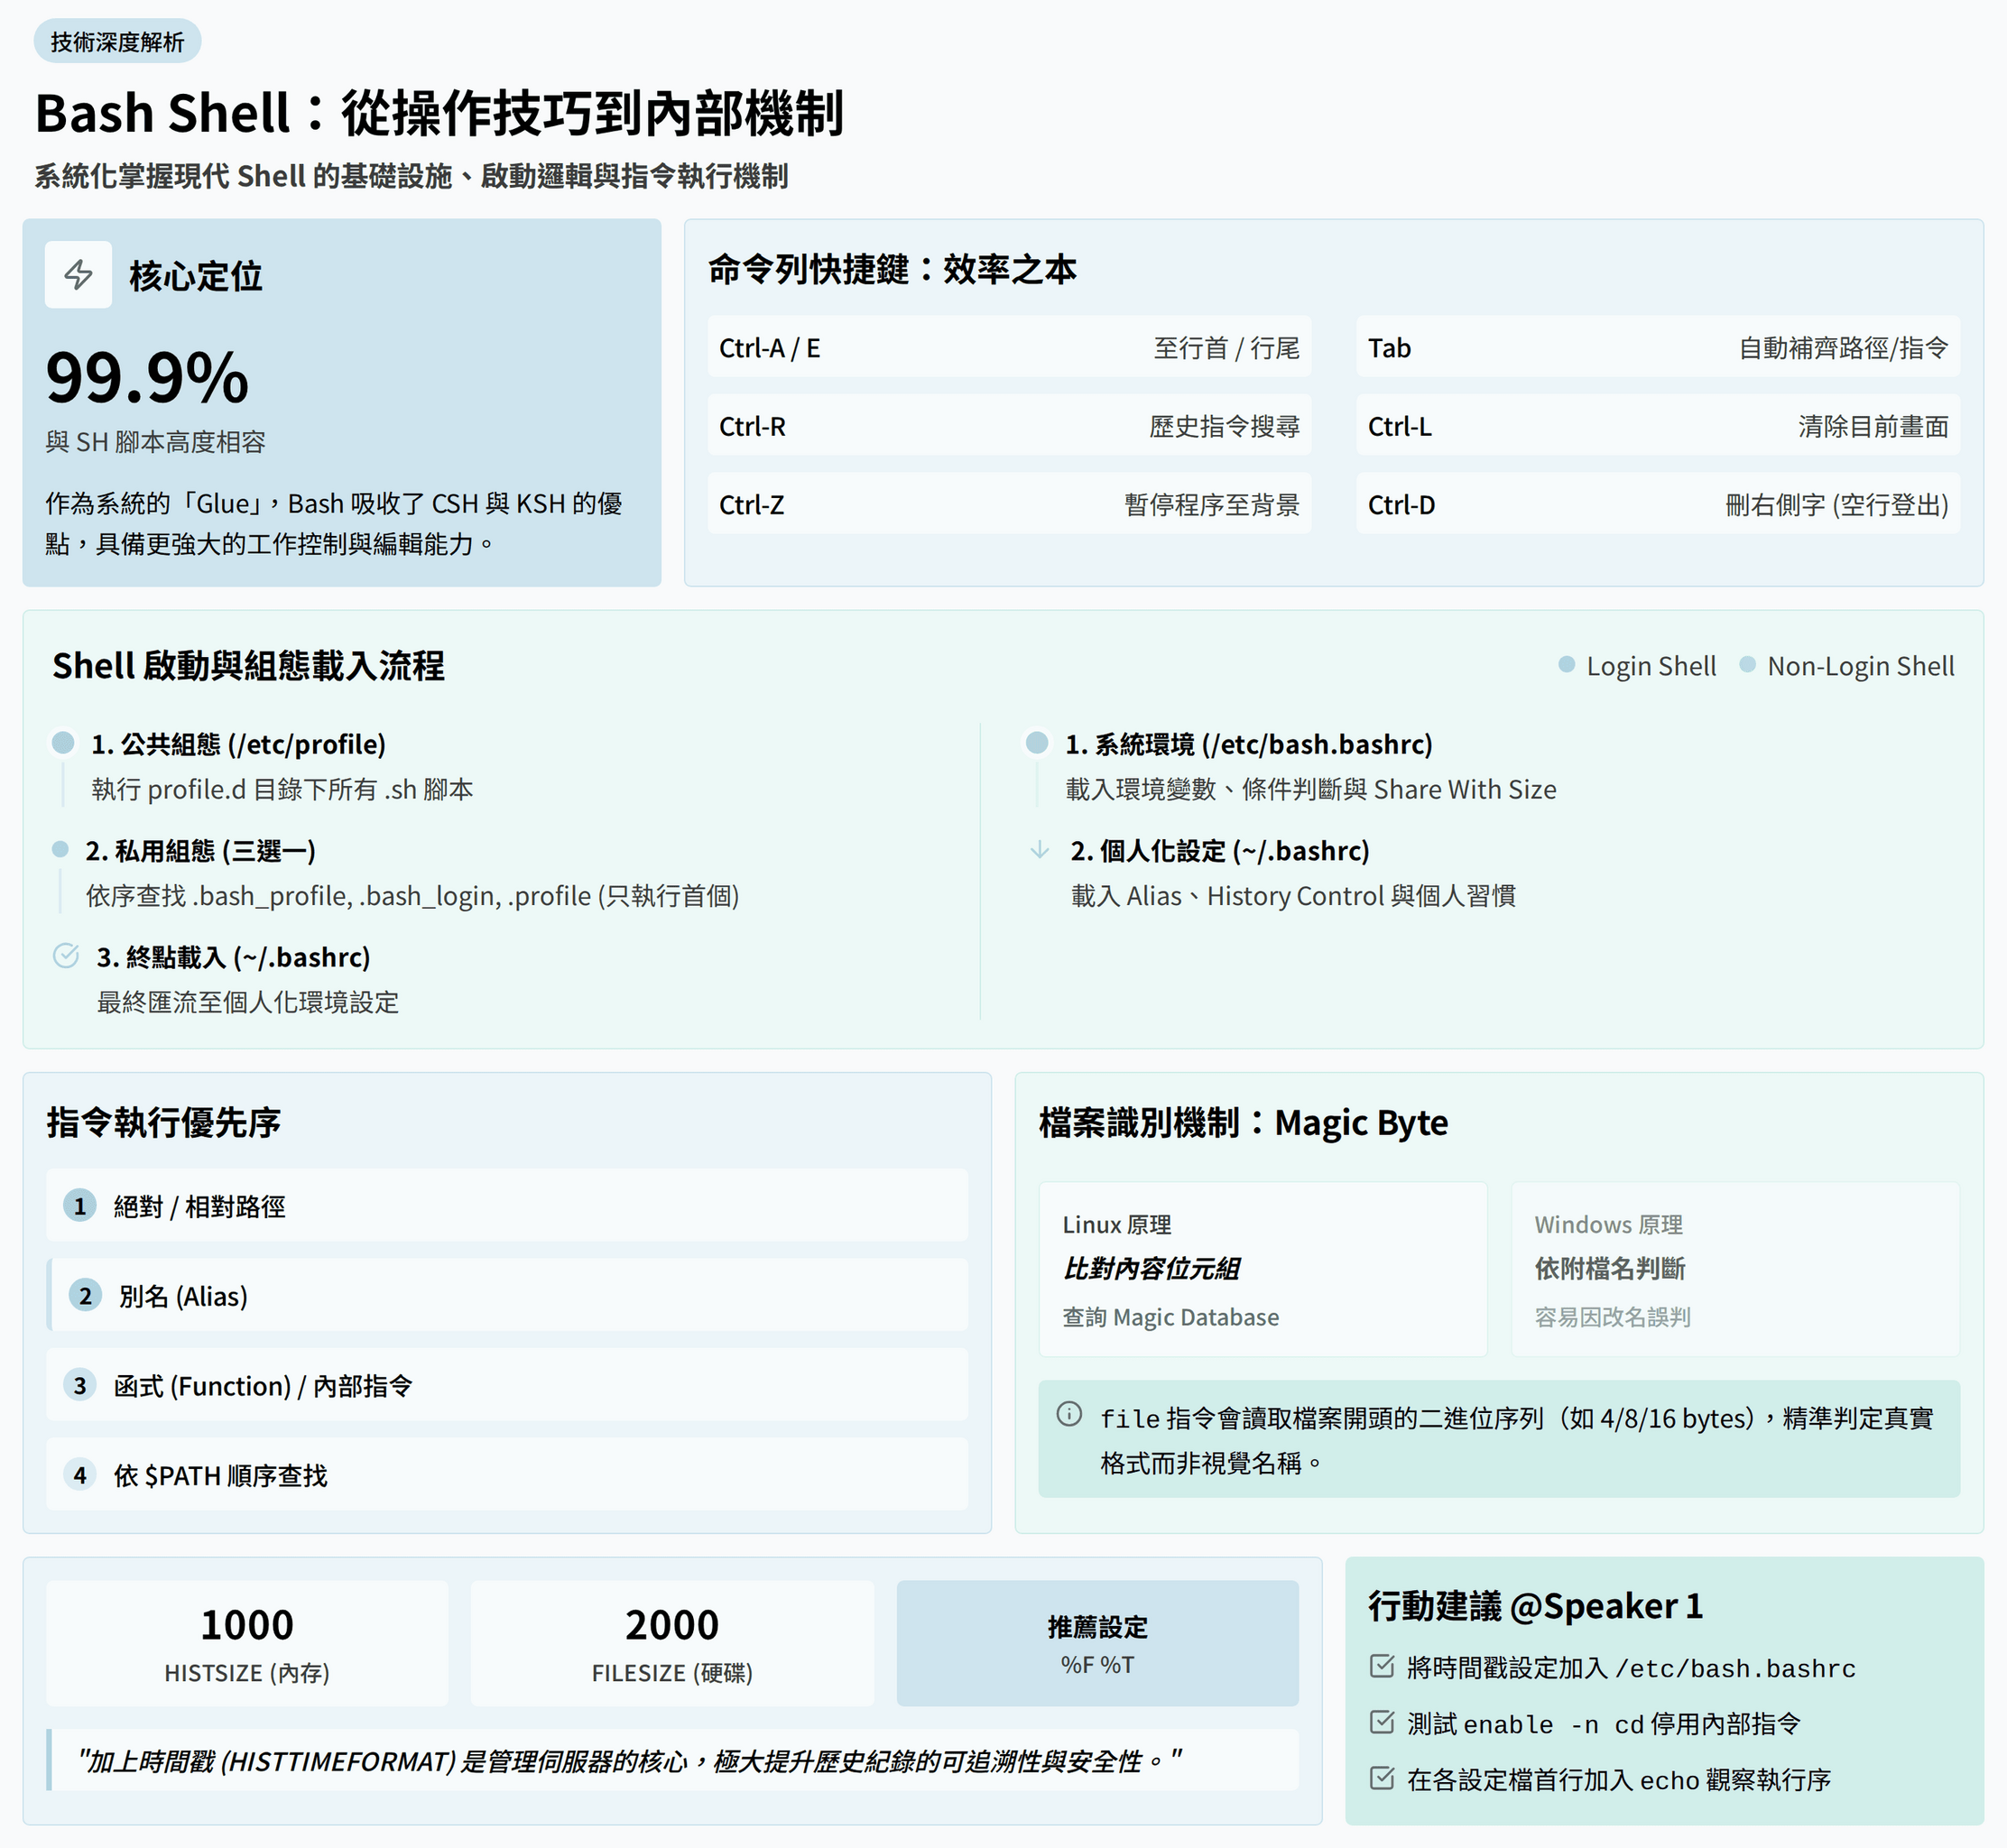Click number 2 badge beside 別名 (Alias)
Screen dimensions: 2007x1848
click(x=85, y=1295)
